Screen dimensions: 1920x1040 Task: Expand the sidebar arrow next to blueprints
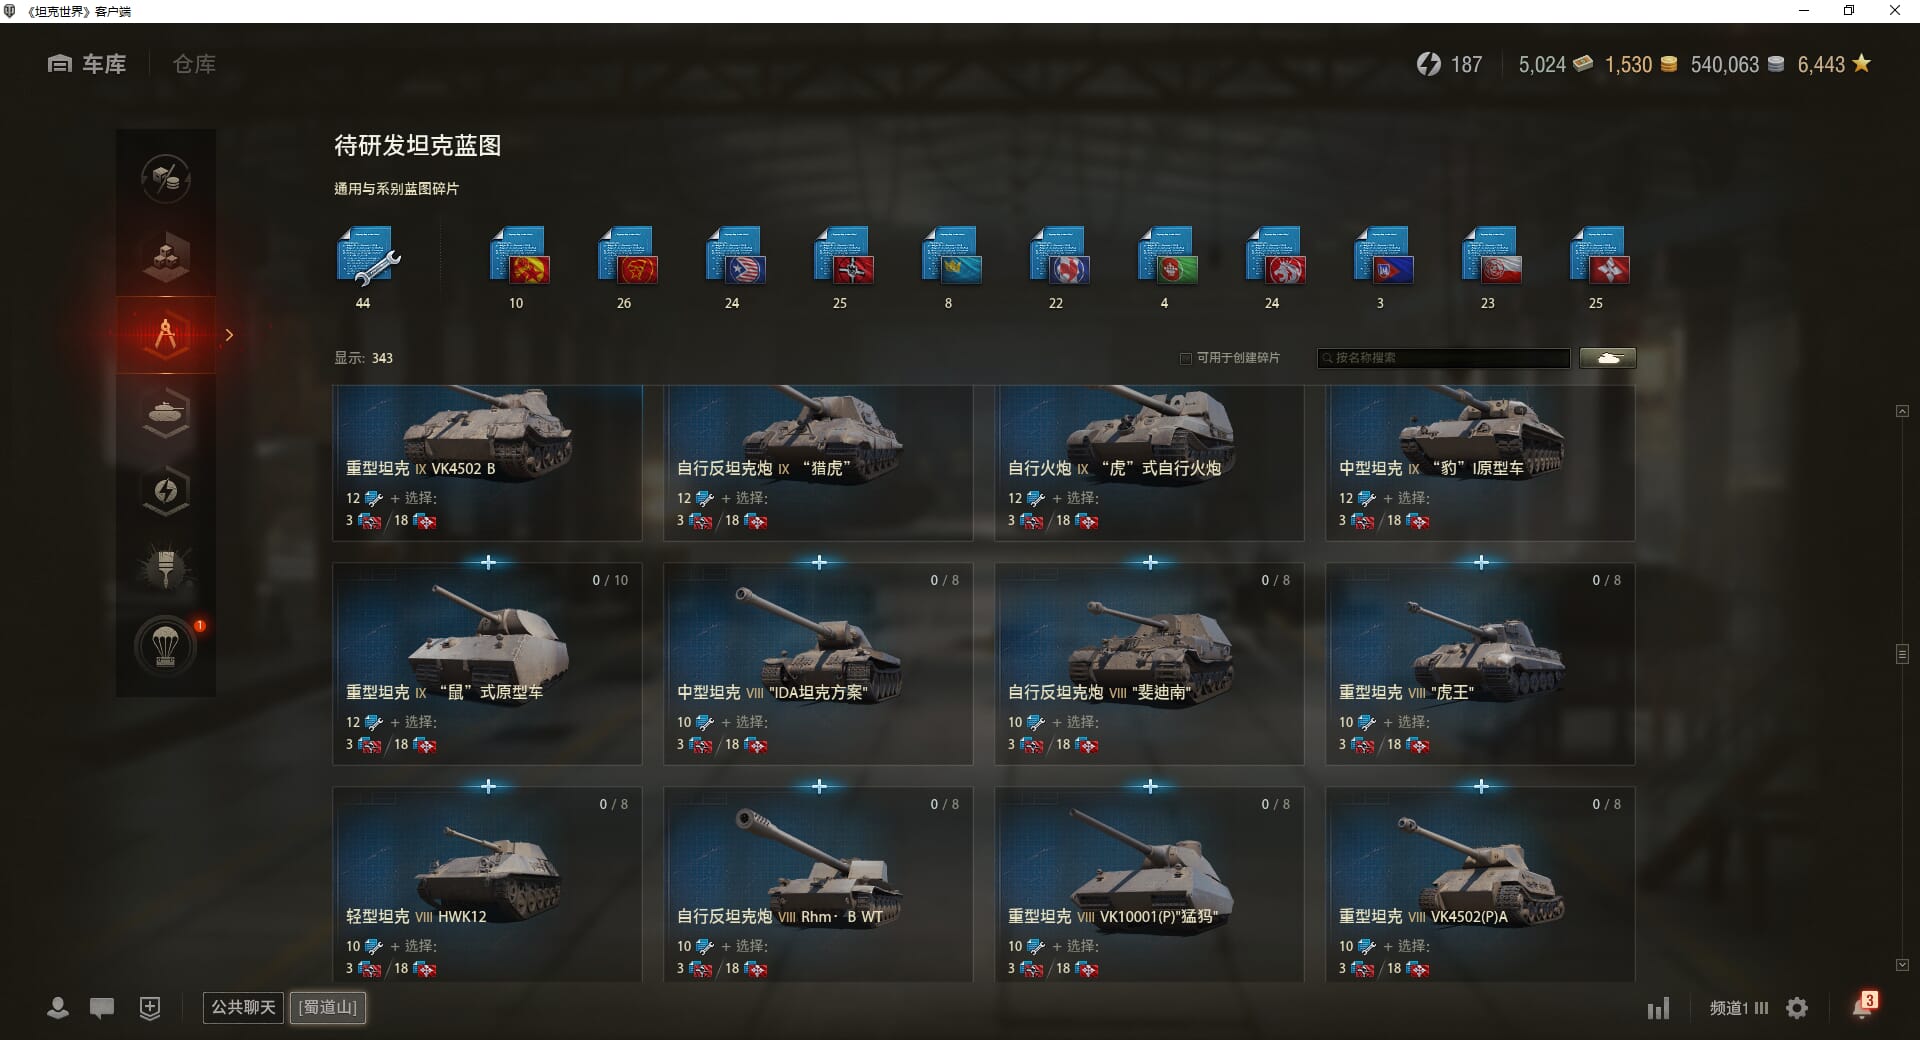[x=229, y=335]
